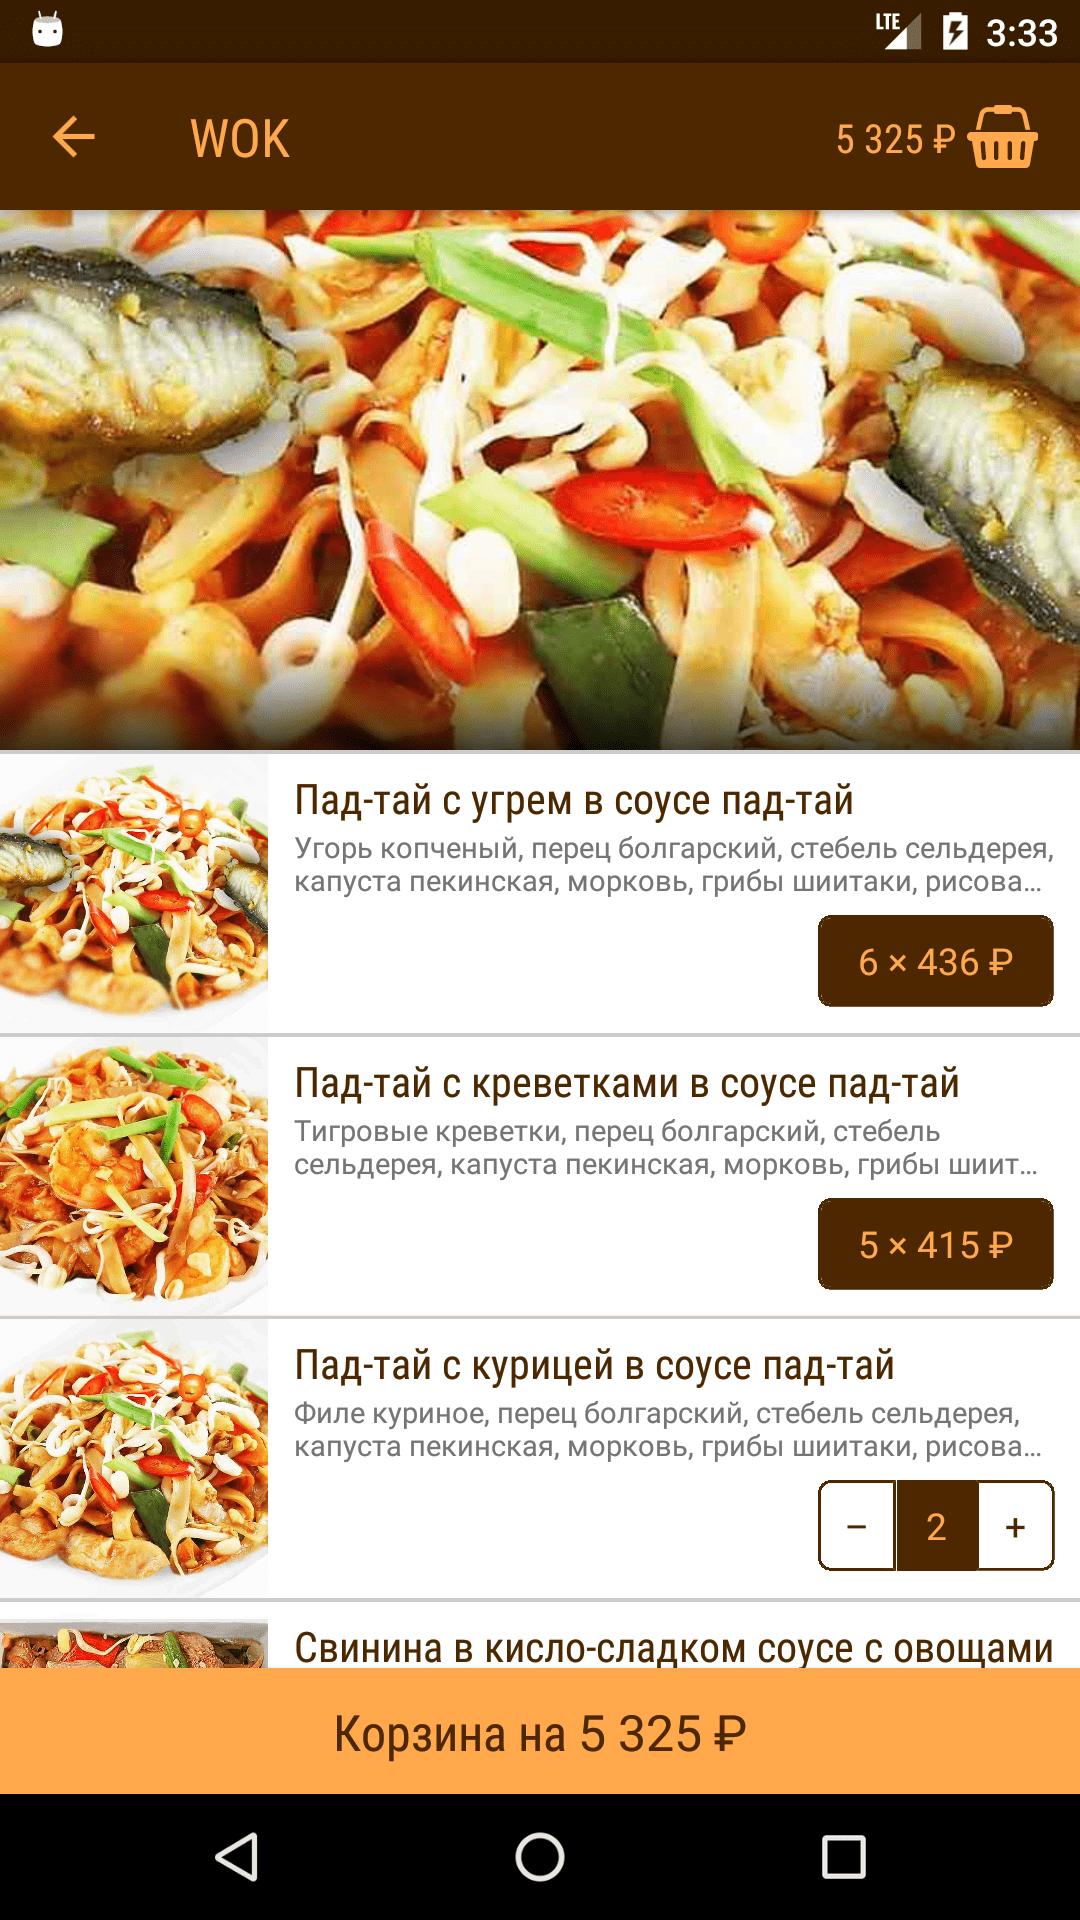Open the shopping basket icon
The image size is (1080, 1920).
coord(1002,137)
